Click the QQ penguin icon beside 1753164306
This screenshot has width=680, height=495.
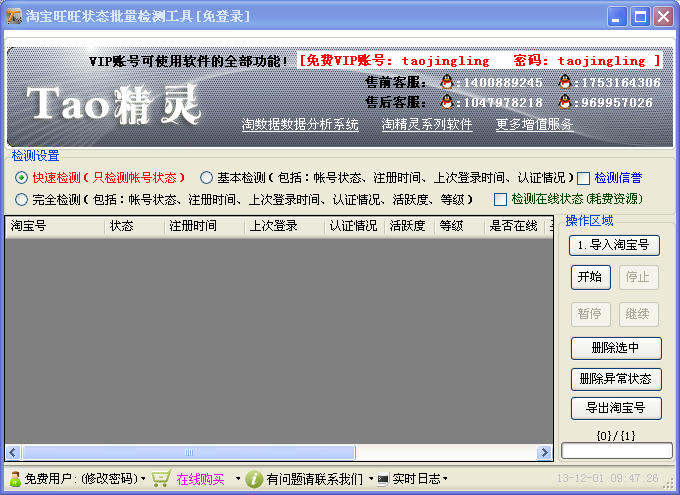coord(565,82)
